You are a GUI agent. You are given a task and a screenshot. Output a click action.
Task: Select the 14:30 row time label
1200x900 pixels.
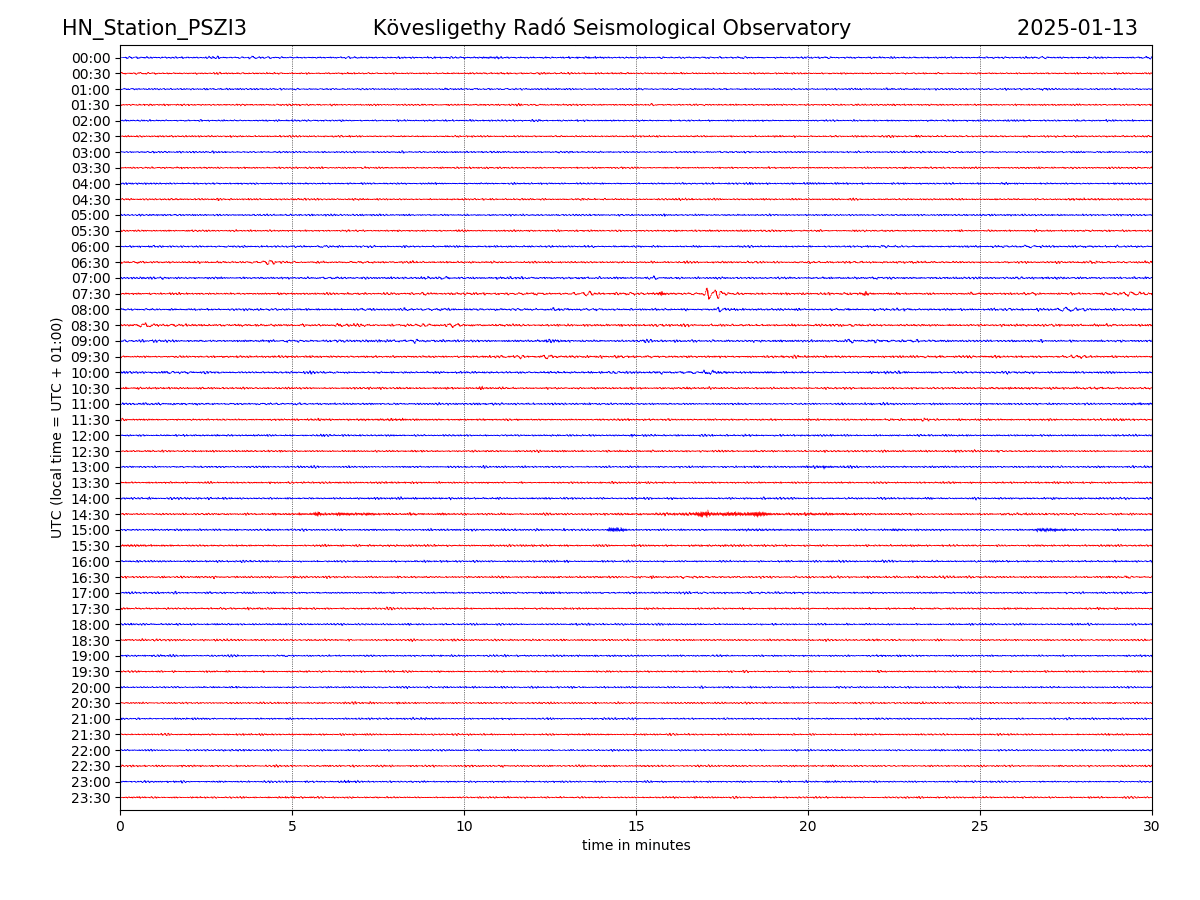(91, 515)
